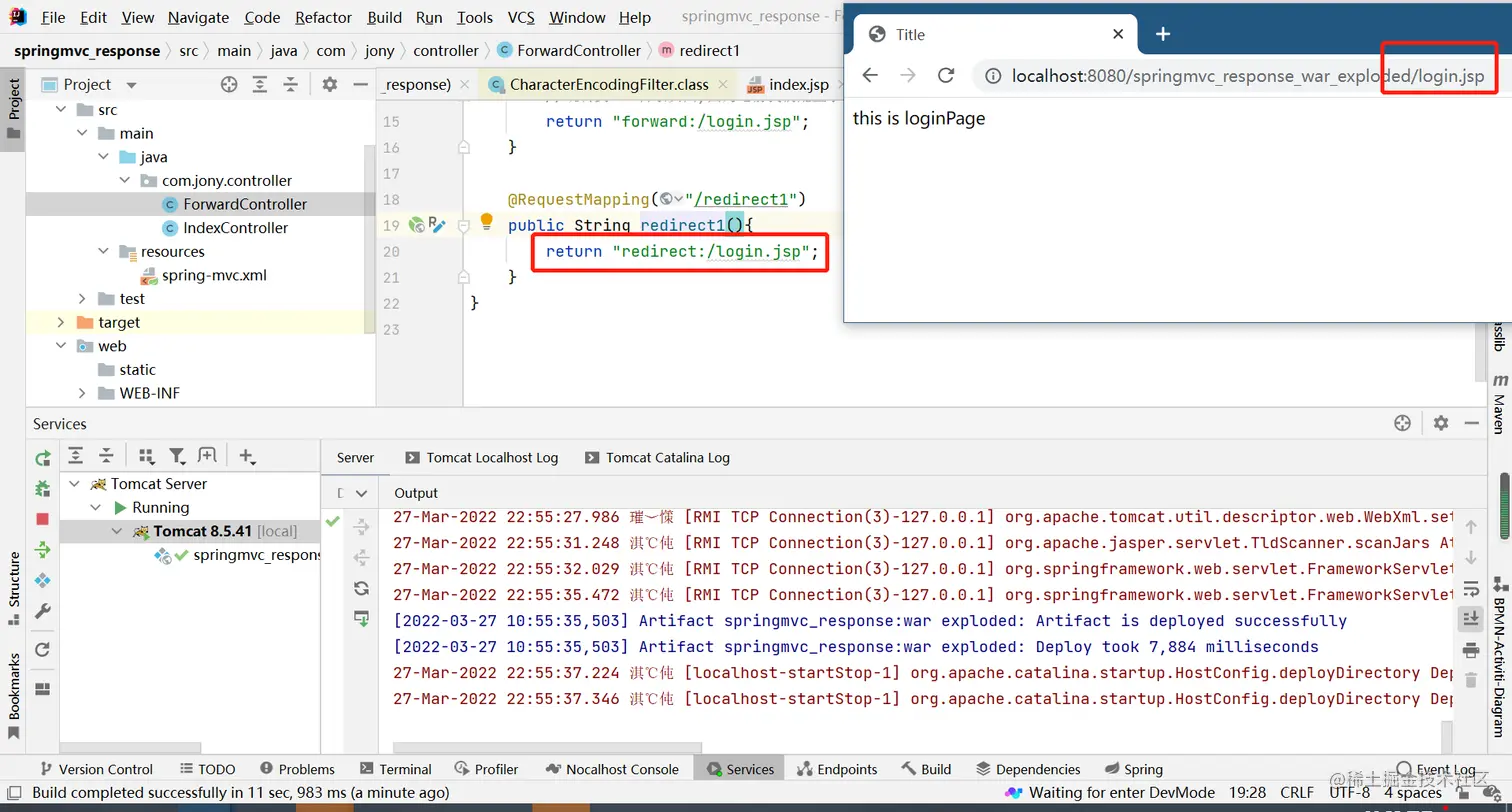Click Expand All in the Project panel header
1512x812 pixels.
(260, 85)
